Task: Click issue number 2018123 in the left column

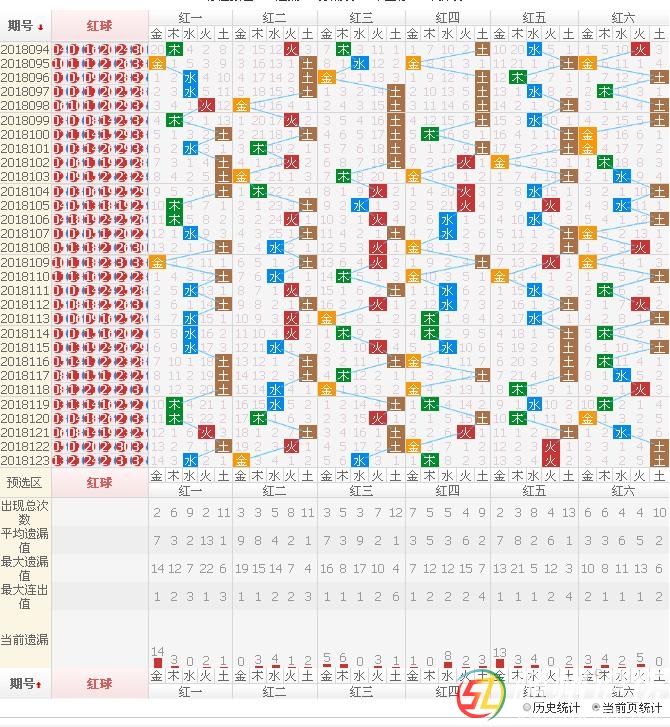Action: 25,461
